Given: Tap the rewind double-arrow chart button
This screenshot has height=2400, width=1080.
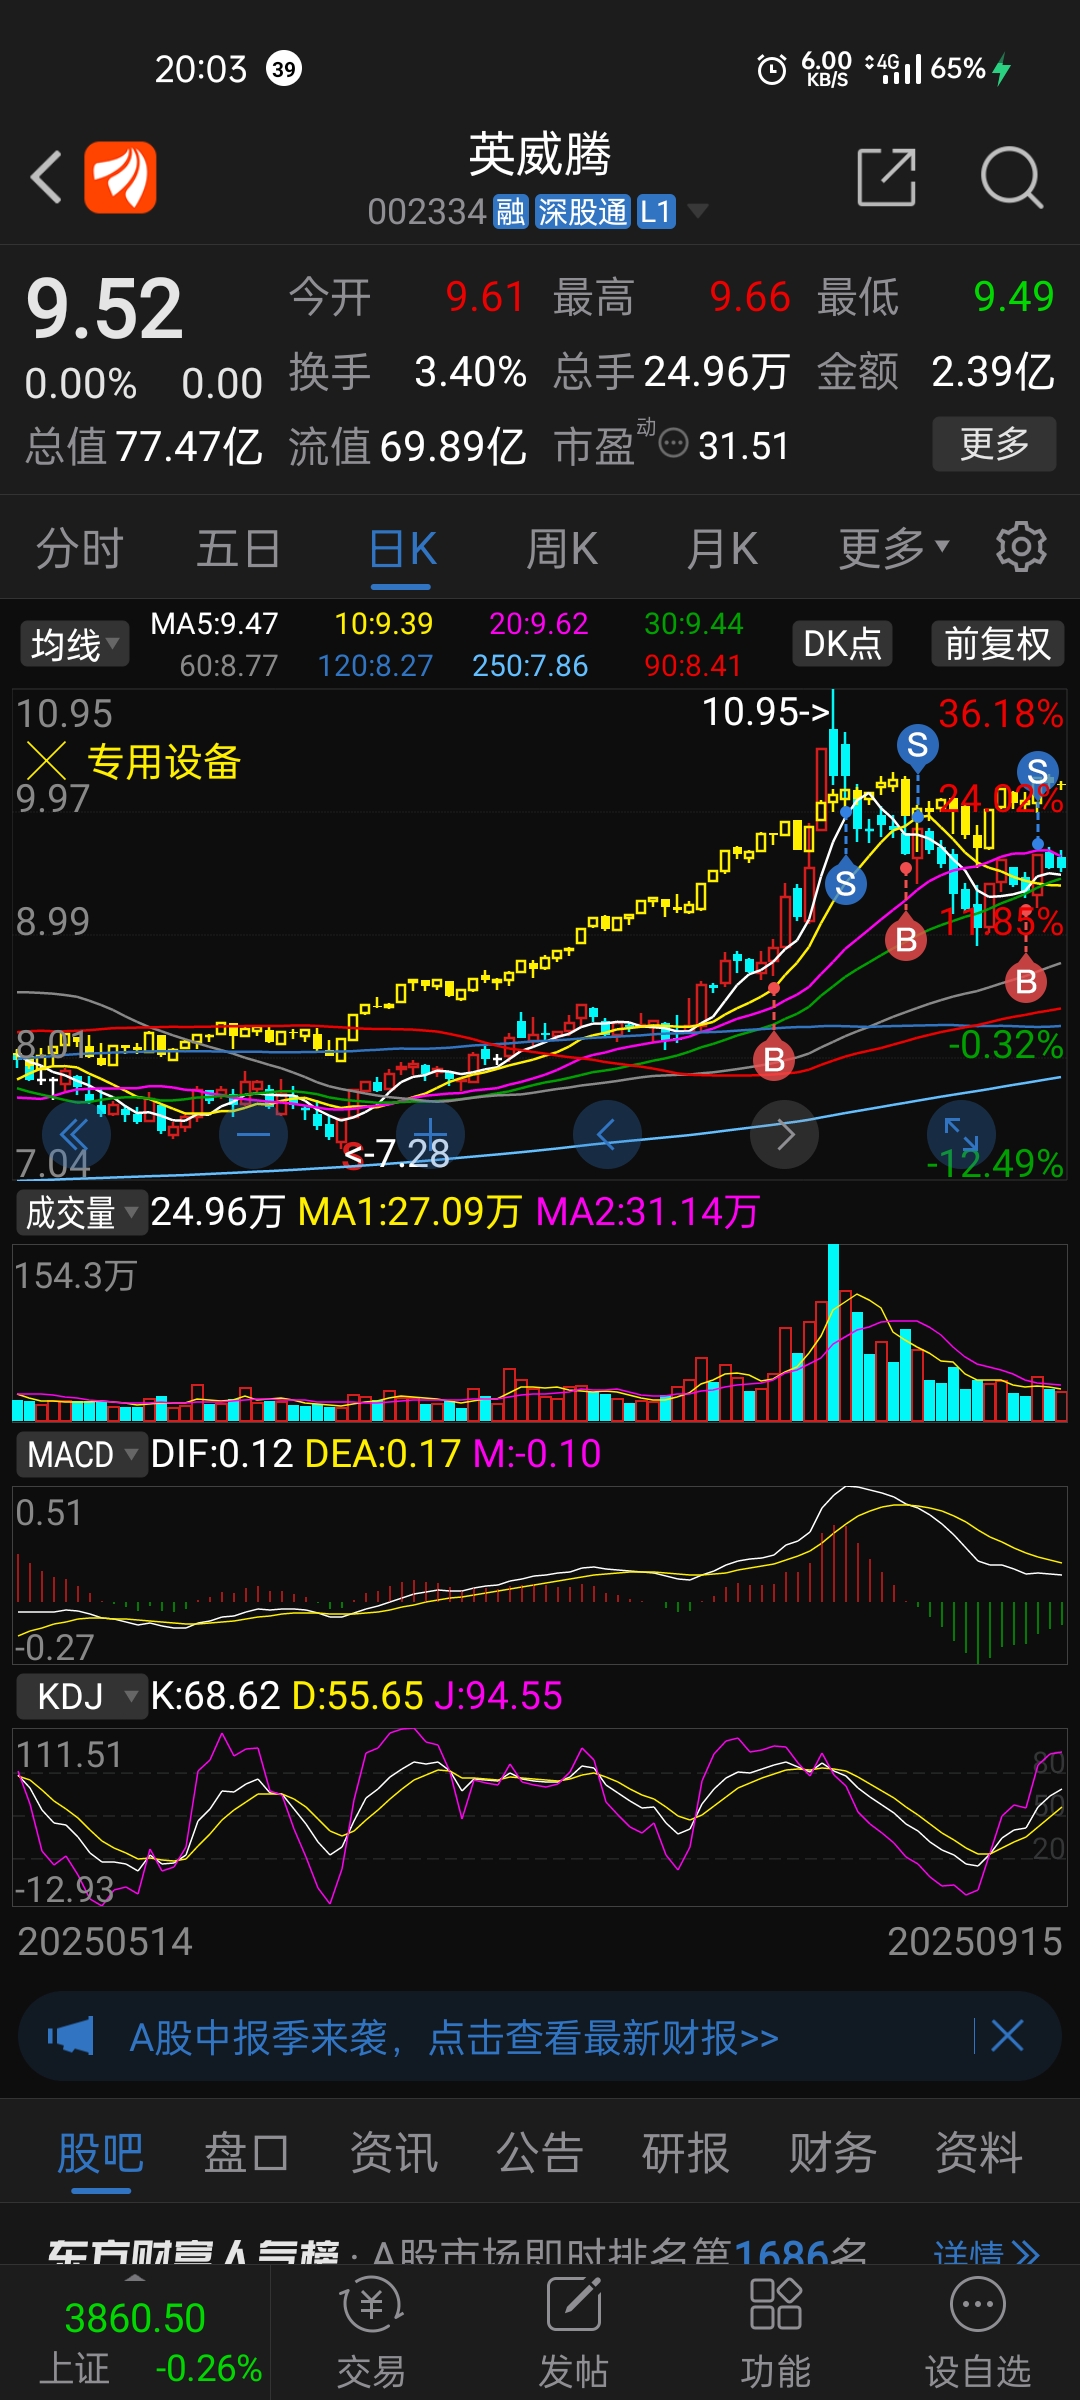Looking at the screenshot, I should pyautogui.click(x=74, y=1135).
